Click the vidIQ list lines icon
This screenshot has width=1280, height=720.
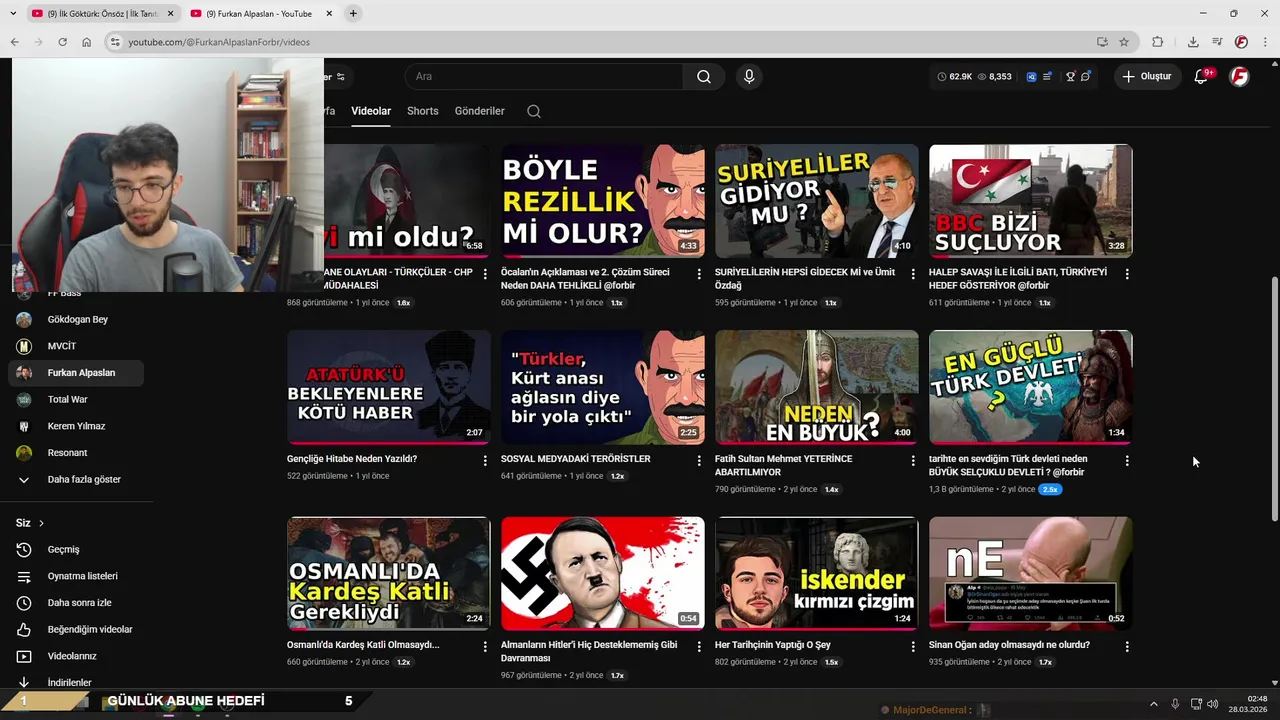1047,77
